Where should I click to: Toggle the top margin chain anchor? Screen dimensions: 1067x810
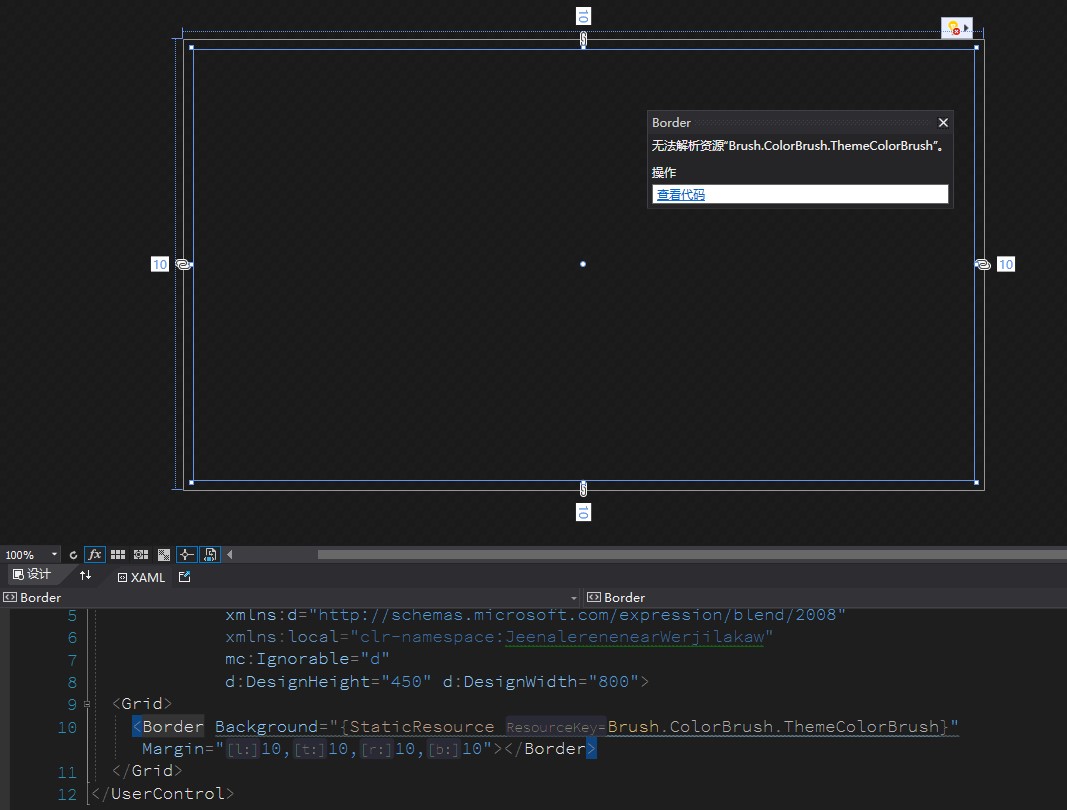(583, 39)
